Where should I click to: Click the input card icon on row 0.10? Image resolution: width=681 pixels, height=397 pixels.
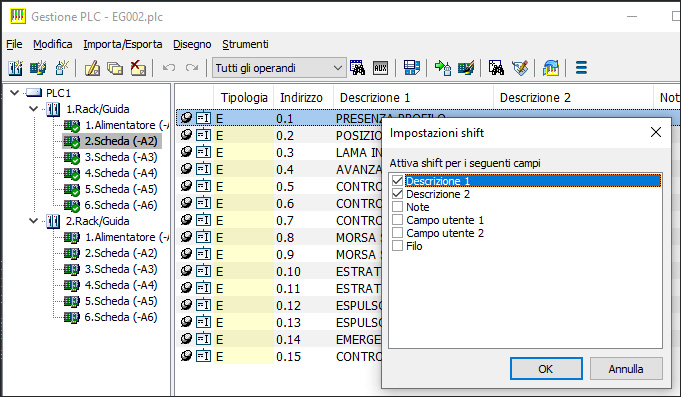tap(203, 271)
